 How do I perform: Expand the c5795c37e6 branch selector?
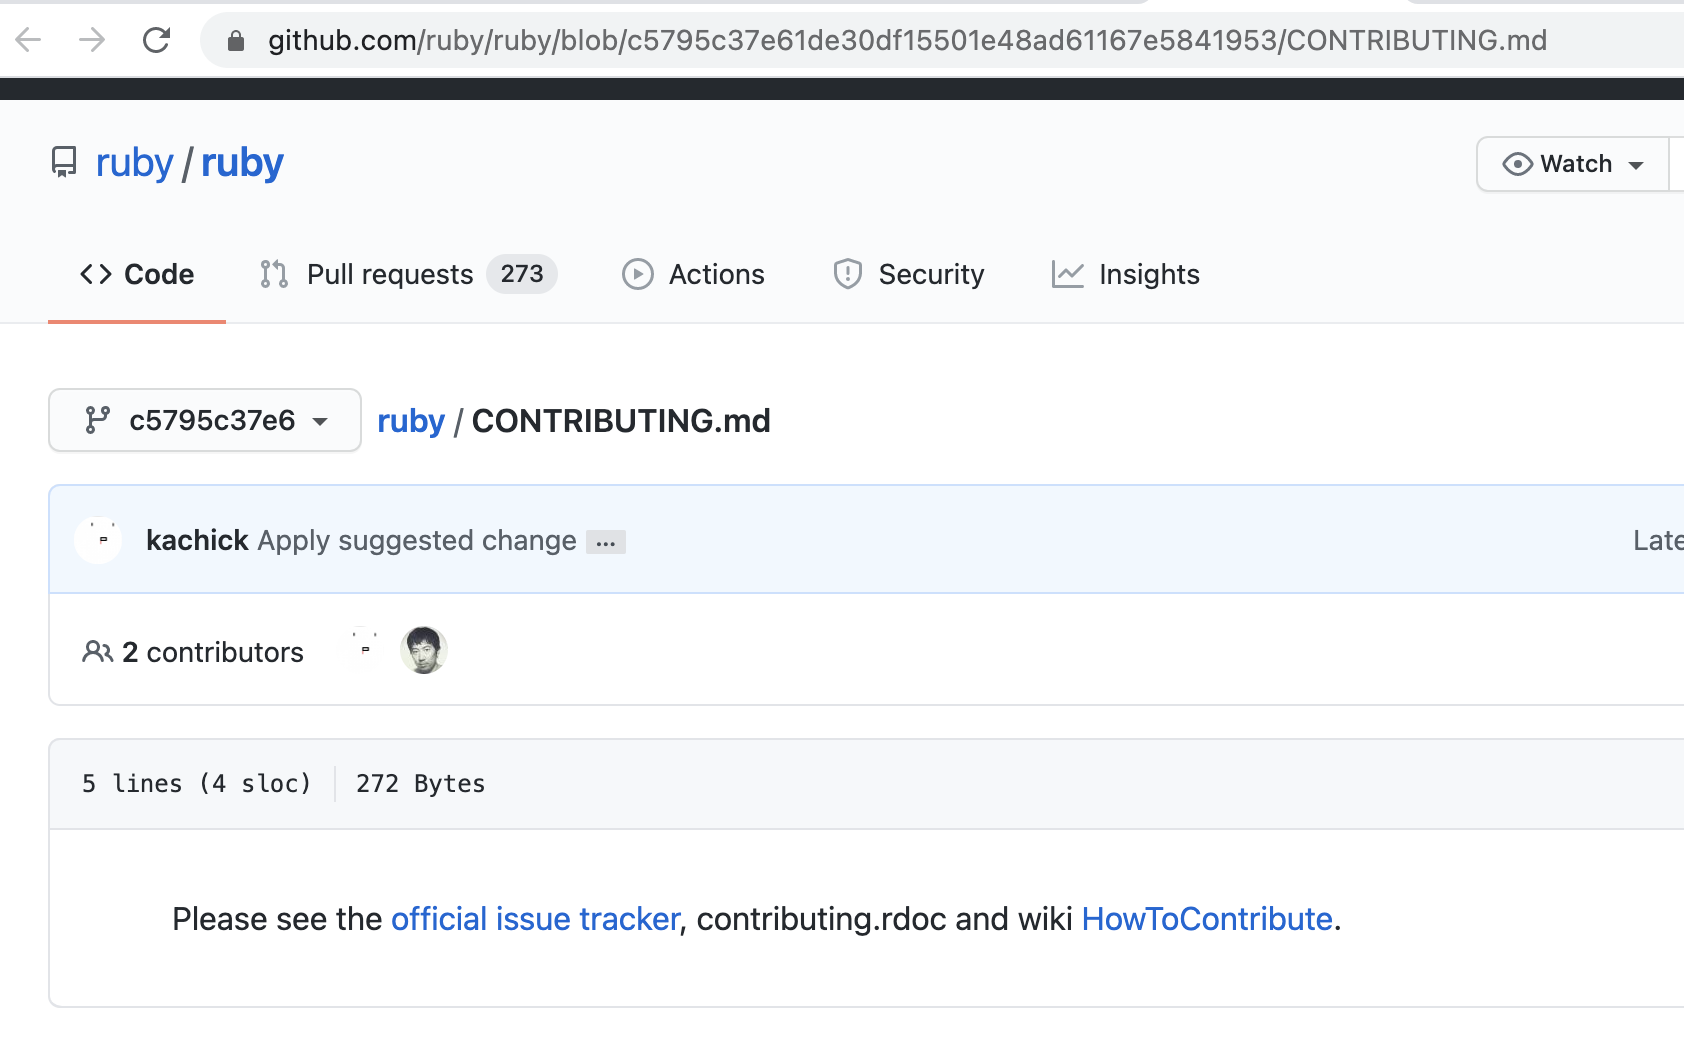tap(205, 420)
